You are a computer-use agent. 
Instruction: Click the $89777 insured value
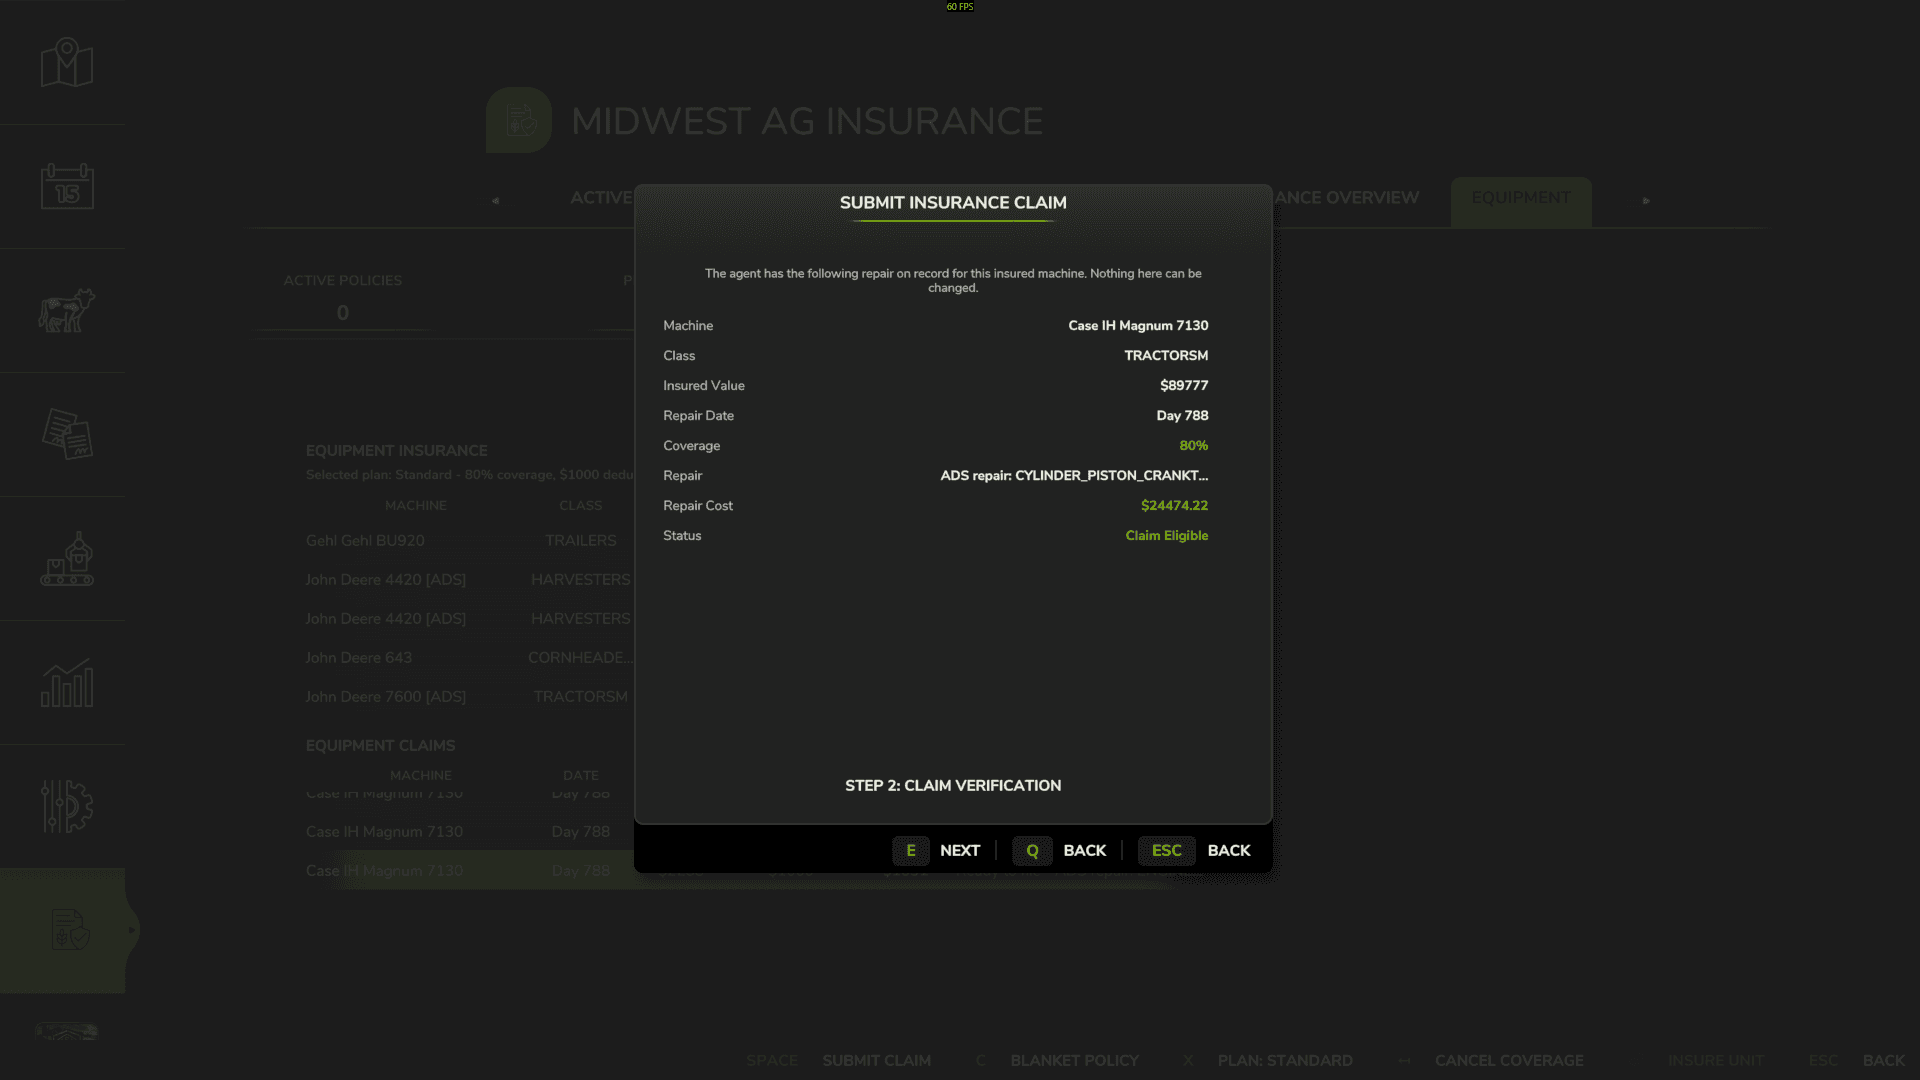tap(1184, 386)
